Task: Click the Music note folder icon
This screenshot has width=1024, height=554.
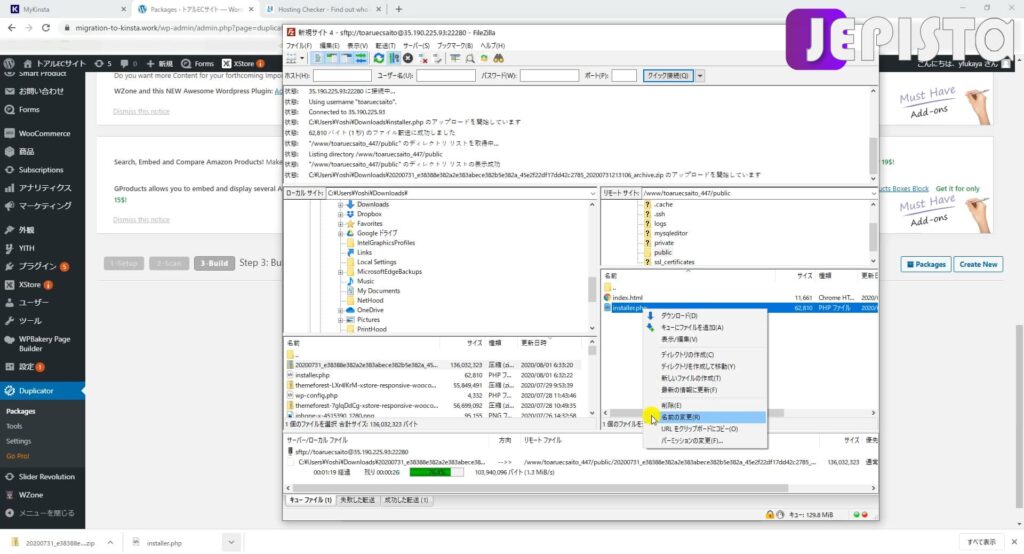Action: (350, 282)
